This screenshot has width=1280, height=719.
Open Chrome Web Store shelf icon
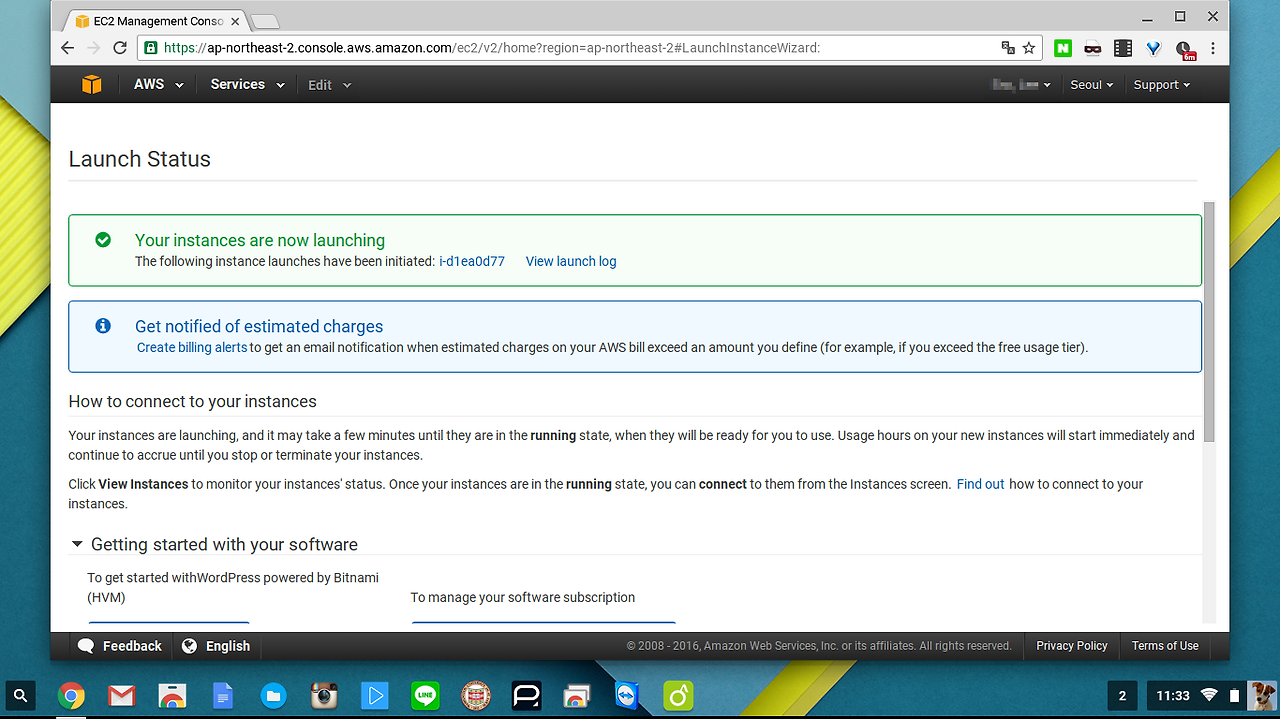coord(172,696)
